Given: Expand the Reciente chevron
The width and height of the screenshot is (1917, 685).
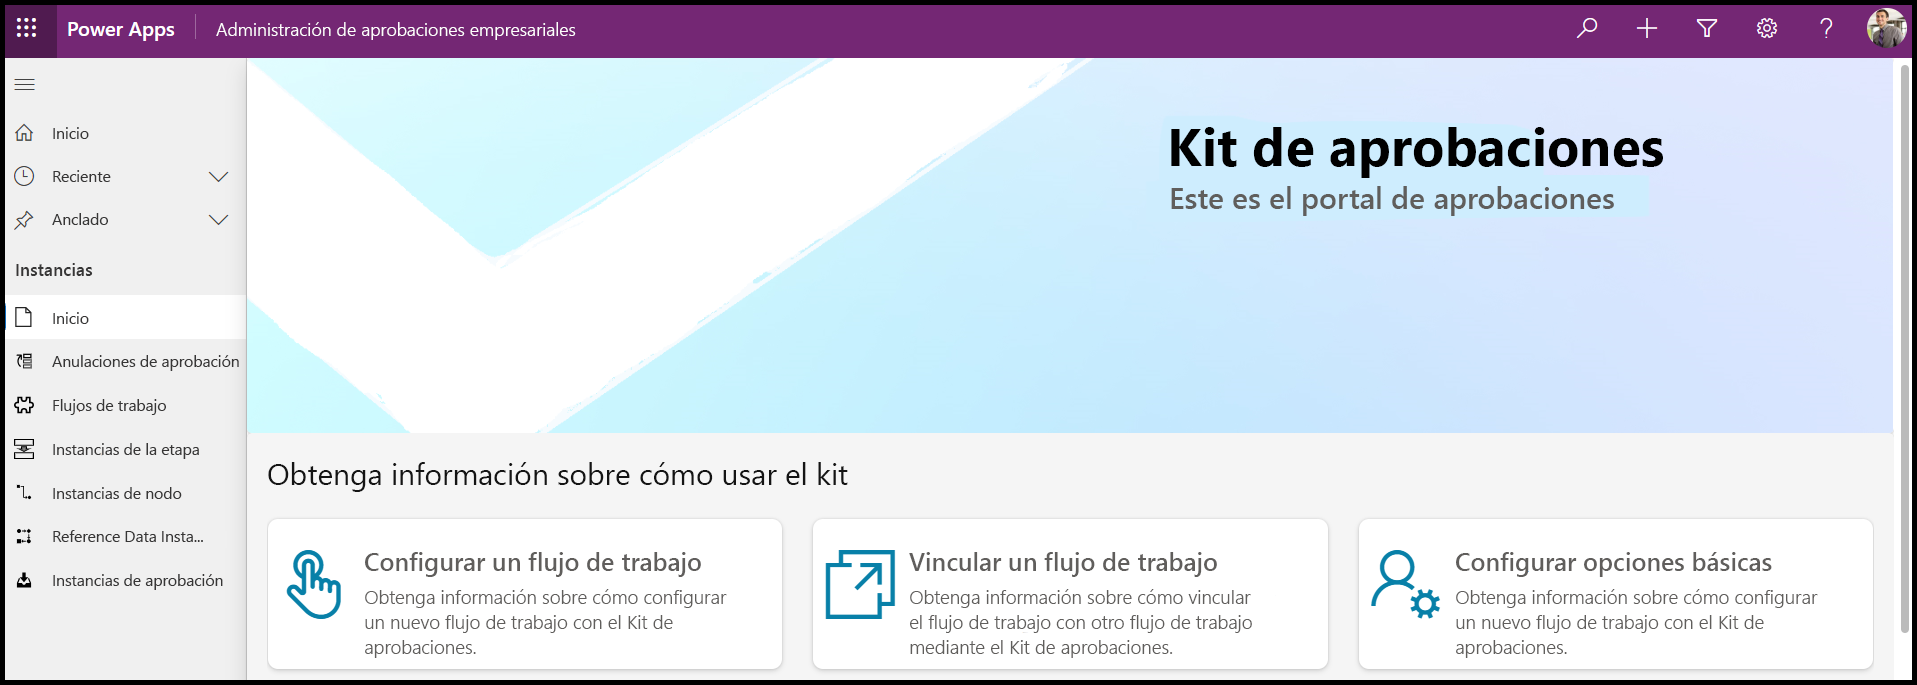Looking at the screenshot, I should click(x=219, y=177).
